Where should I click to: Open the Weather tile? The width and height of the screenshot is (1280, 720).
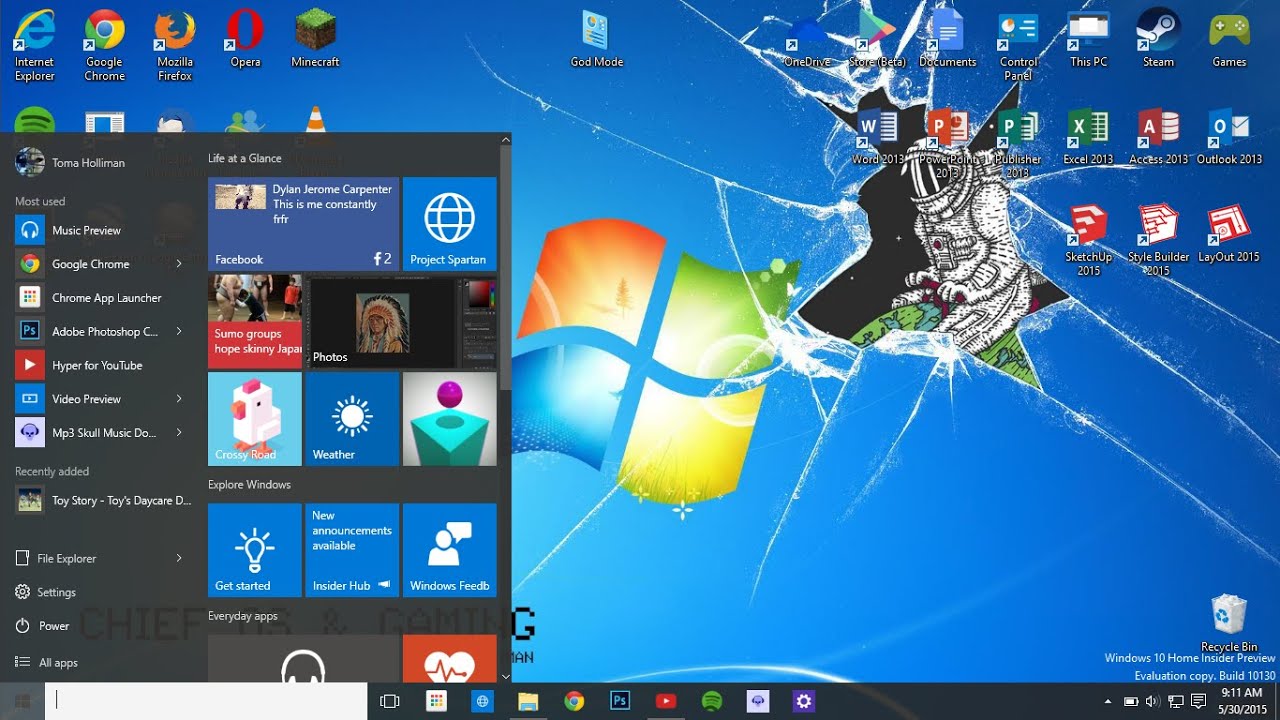point(352,419)
